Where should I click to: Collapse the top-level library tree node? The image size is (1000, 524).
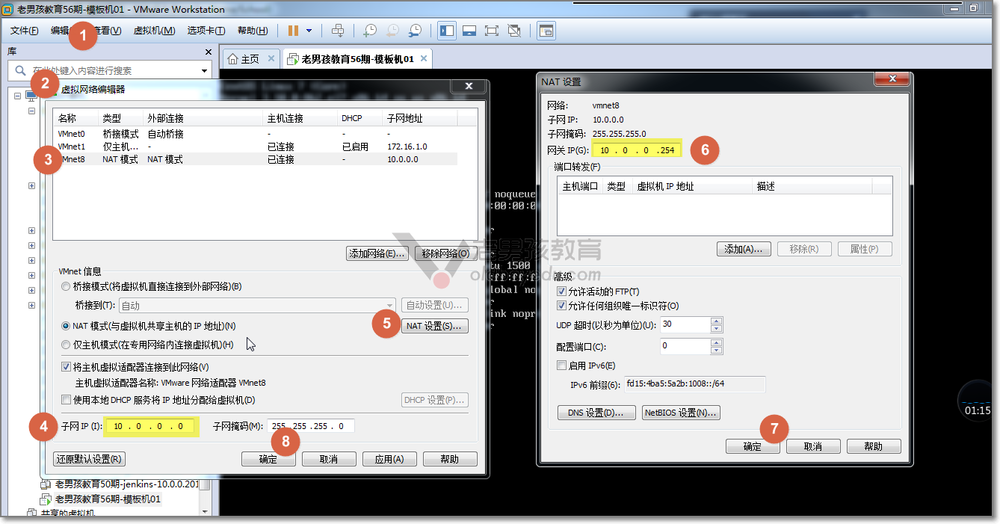17,96
